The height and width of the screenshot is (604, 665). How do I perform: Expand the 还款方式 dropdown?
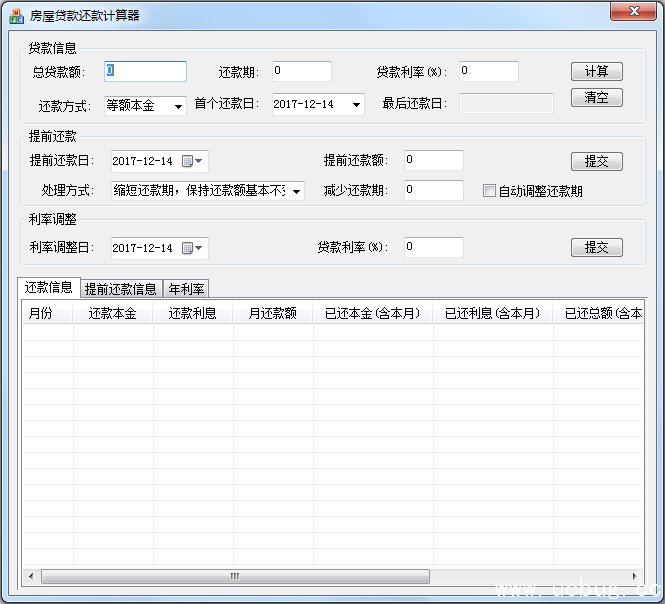178,105
